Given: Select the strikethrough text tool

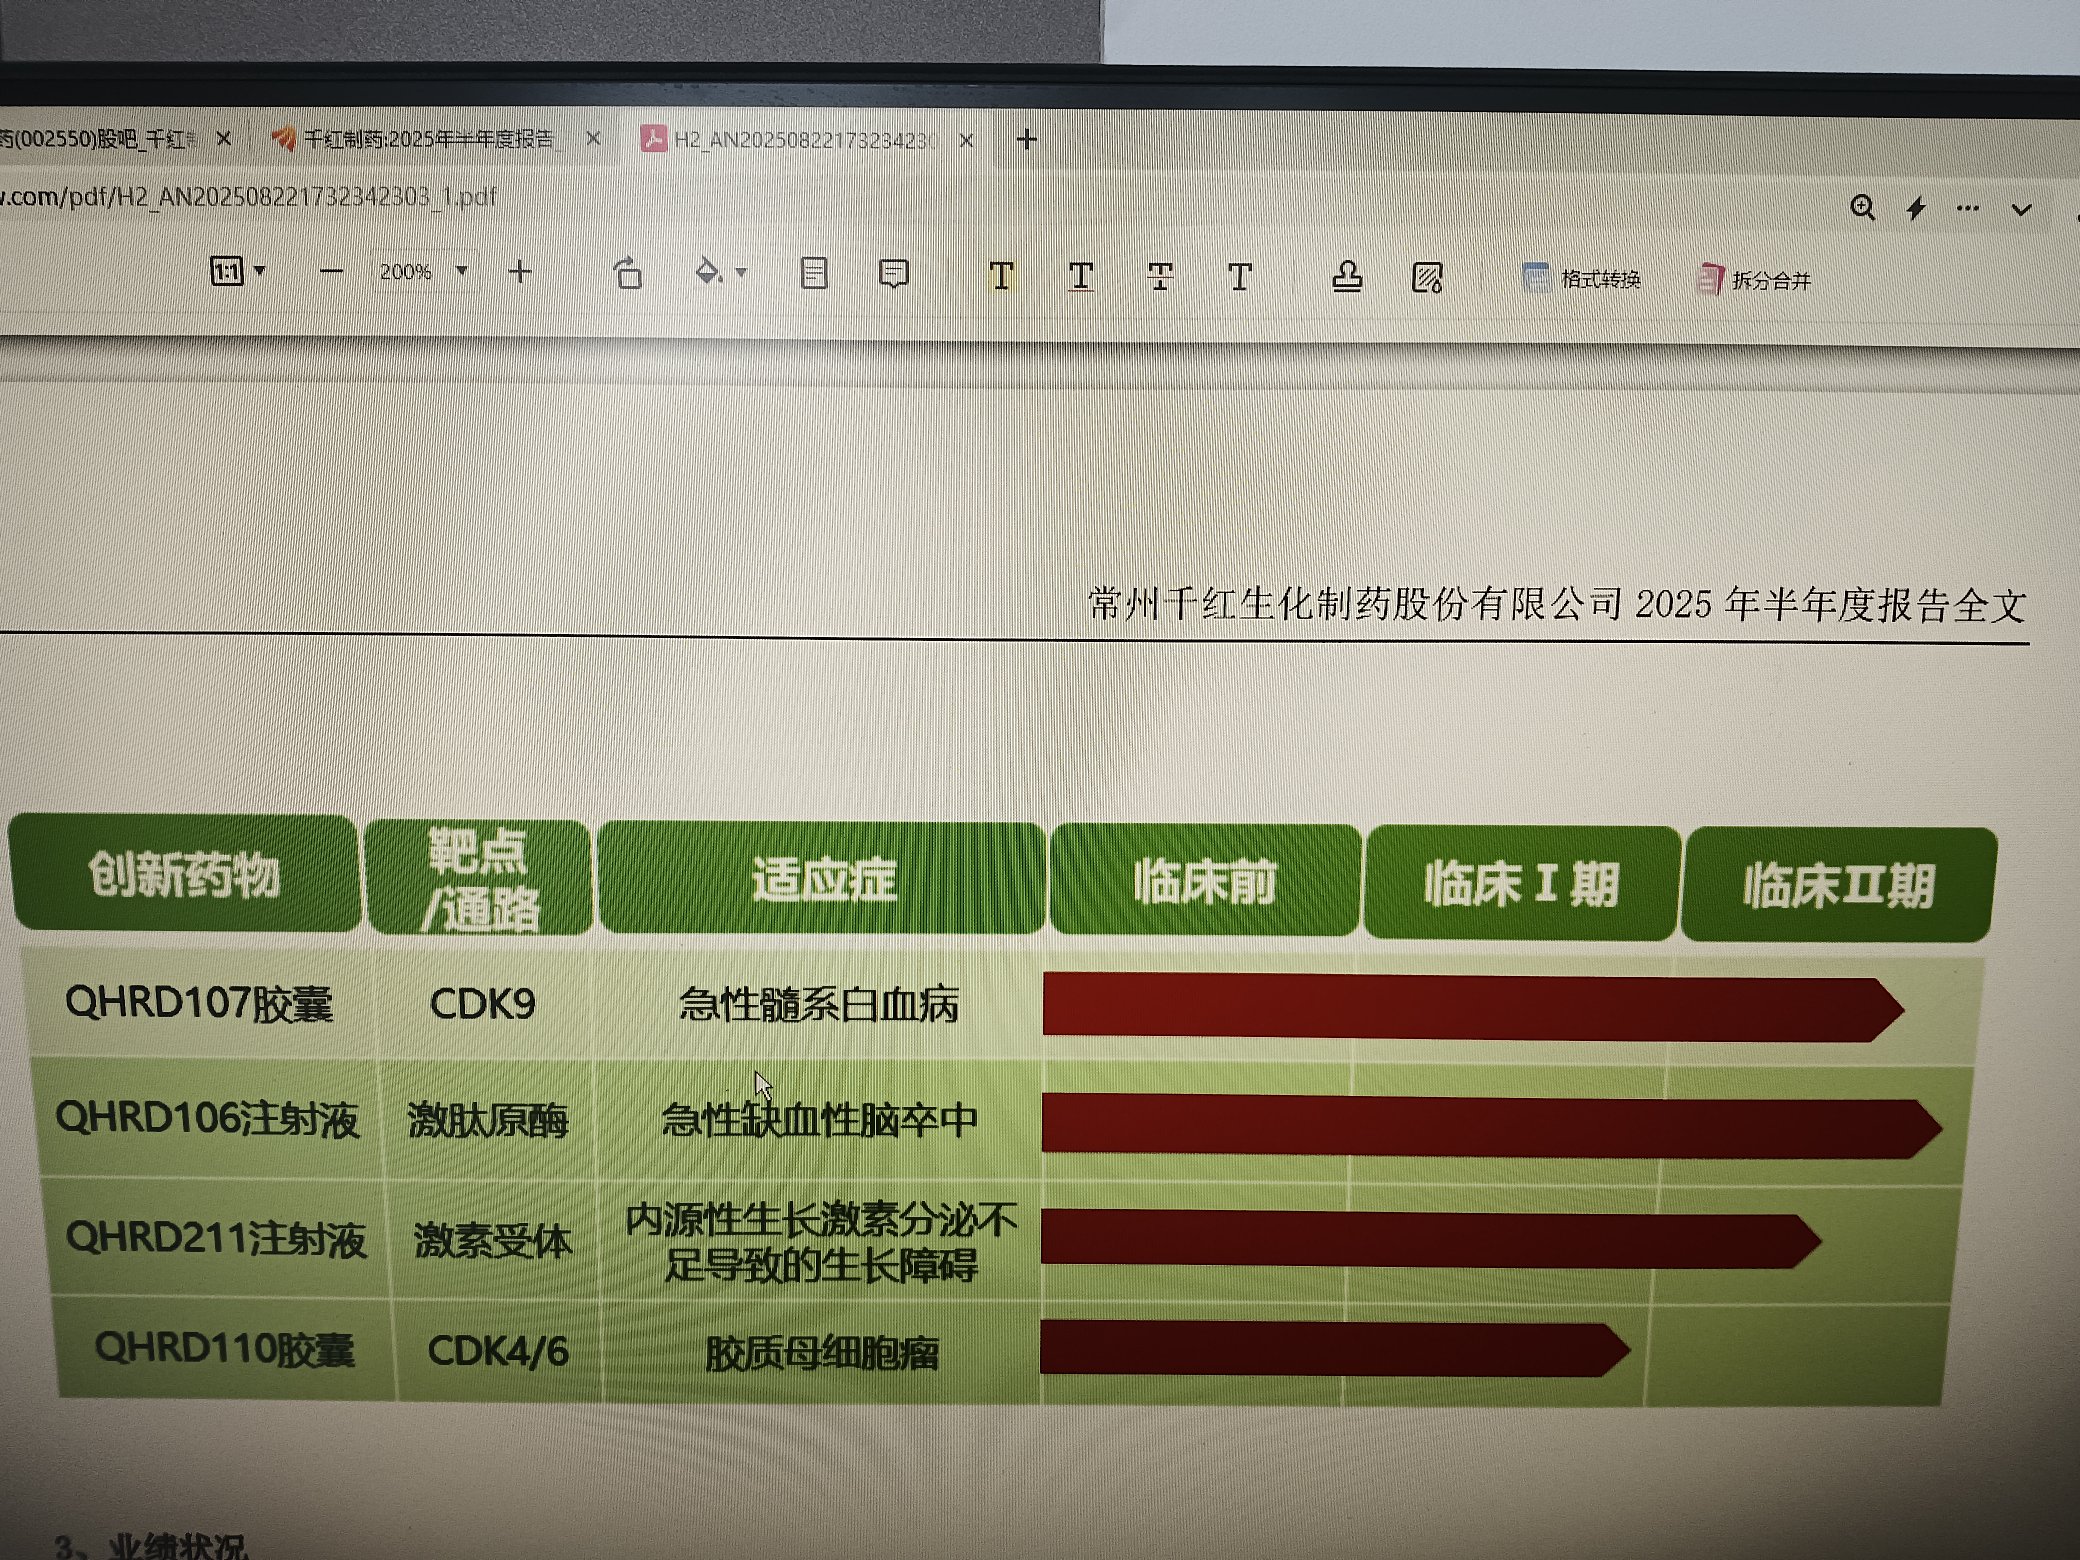Looking at the screenshot, I should (x=1160, y=277).
